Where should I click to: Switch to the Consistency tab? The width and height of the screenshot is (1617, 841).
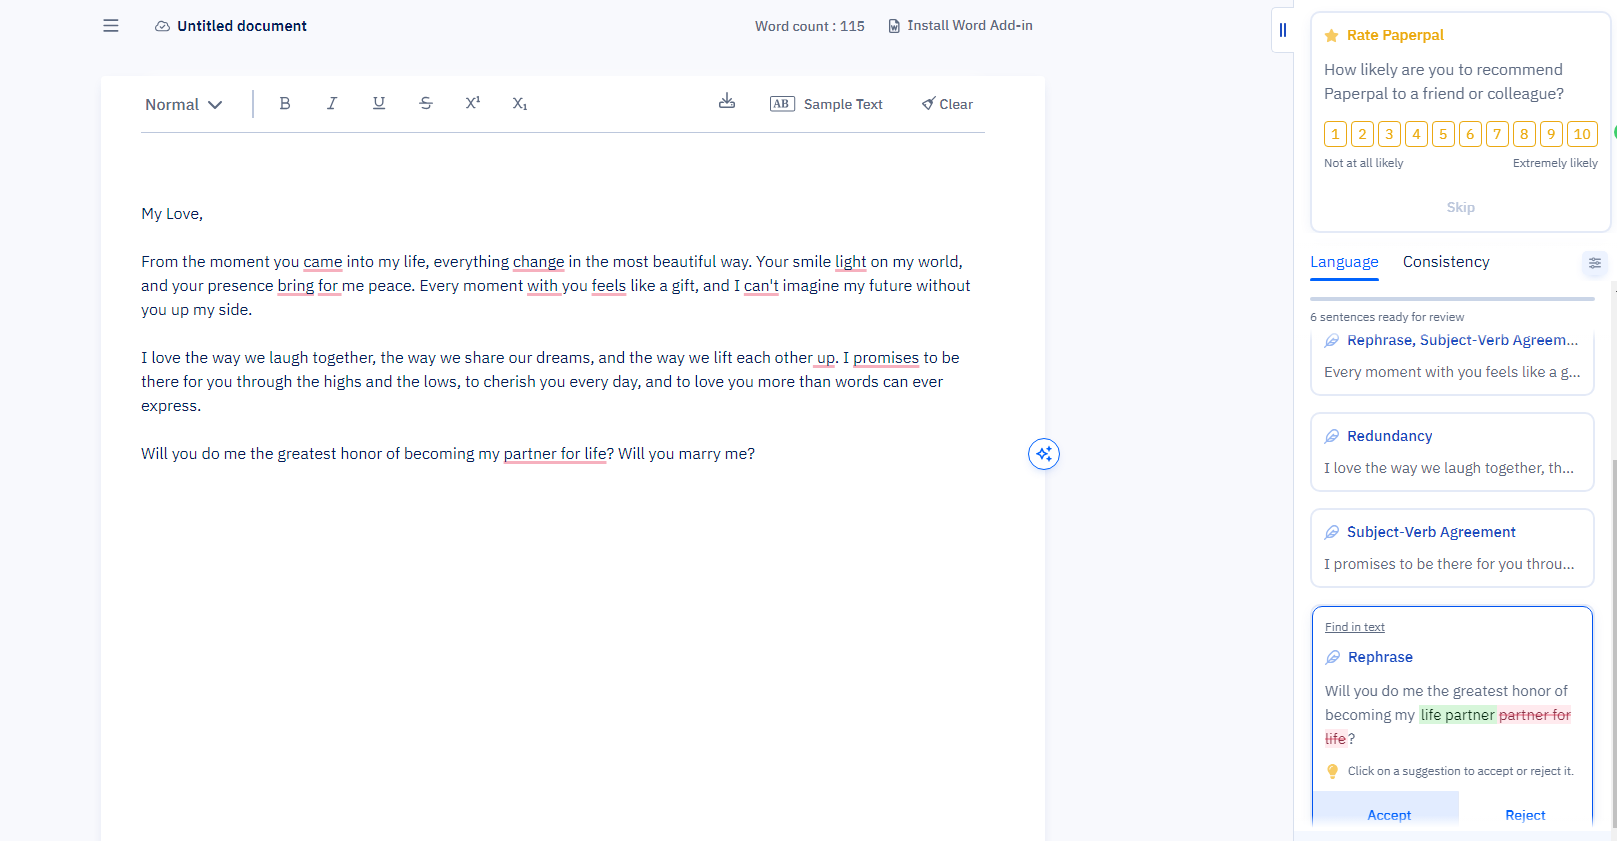tap(1445, 262)
